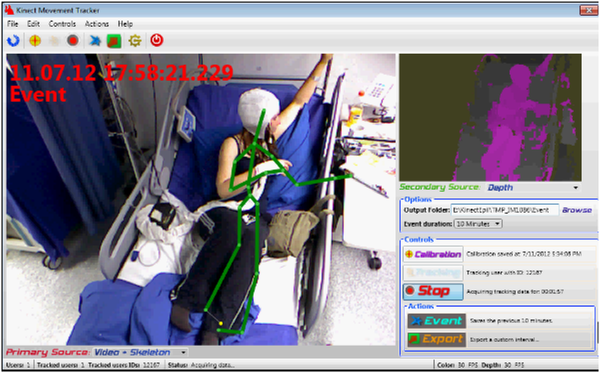Viewport: 600px width, 373px height.
Task: Click the 'Tracked users IDs' status bar entry
Action: pos(124,365)
